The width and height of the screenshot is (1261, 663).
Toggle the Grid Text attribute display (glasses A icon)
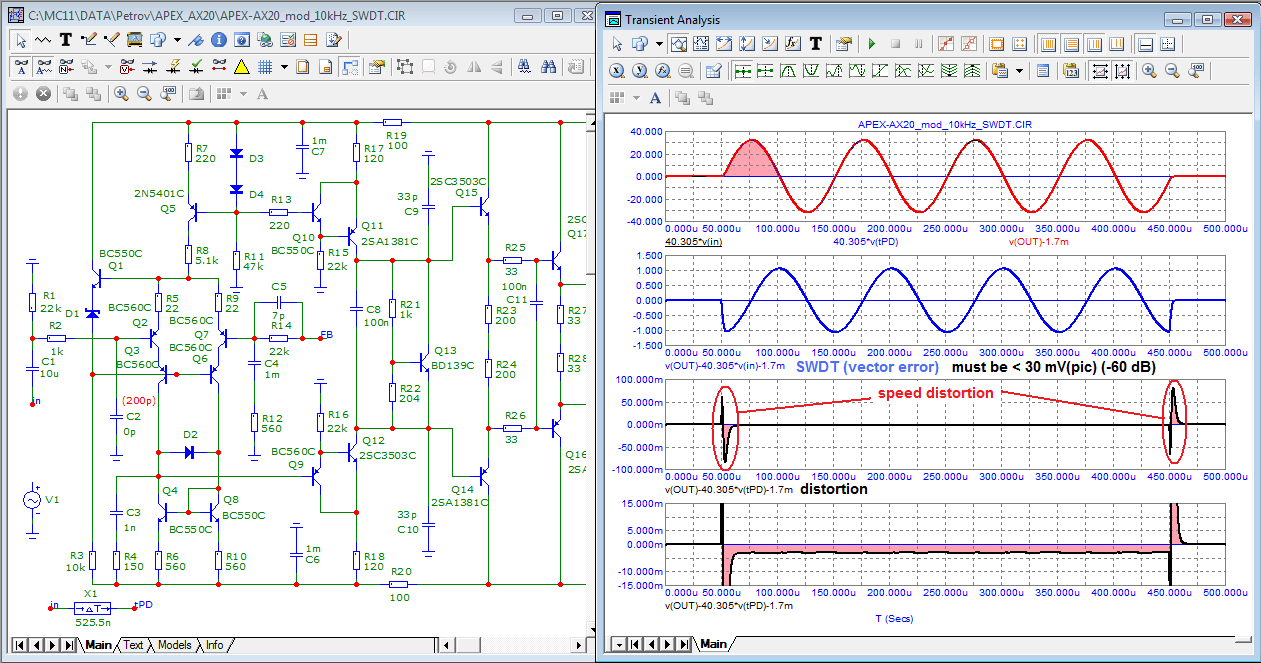(x=21, y=67)
